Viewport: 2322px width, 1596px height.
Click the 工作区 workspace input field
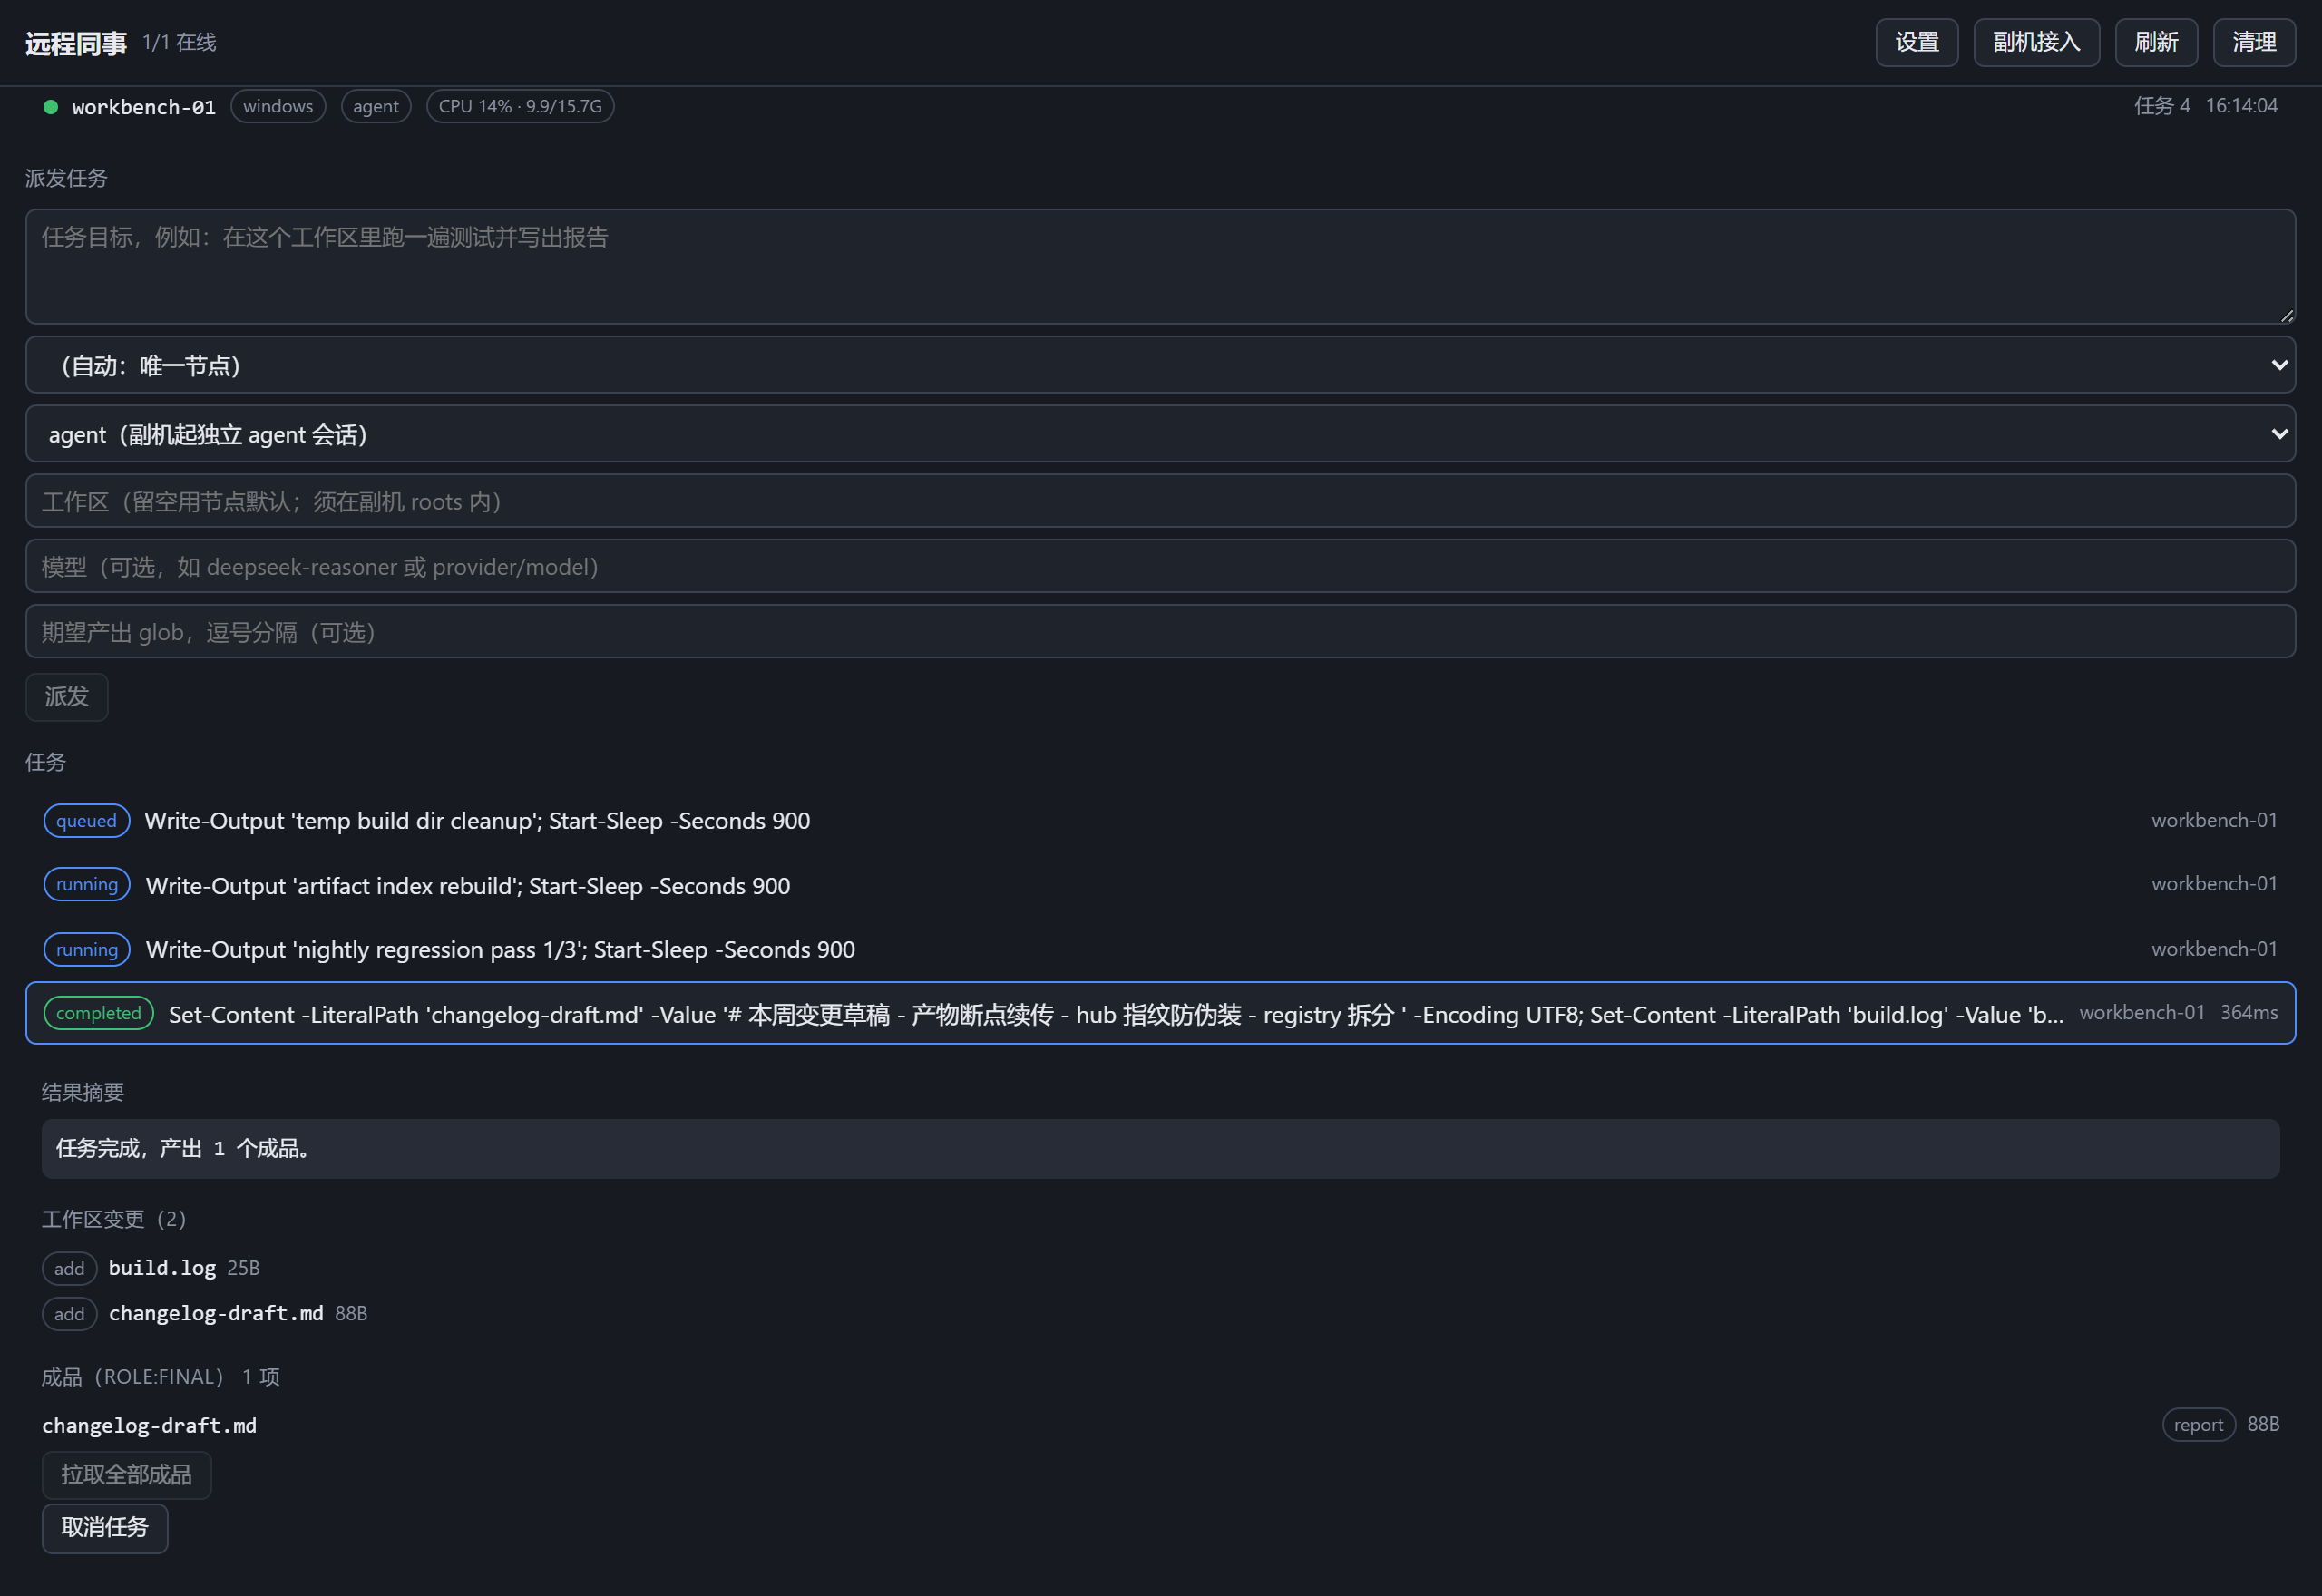point(1160,501)
